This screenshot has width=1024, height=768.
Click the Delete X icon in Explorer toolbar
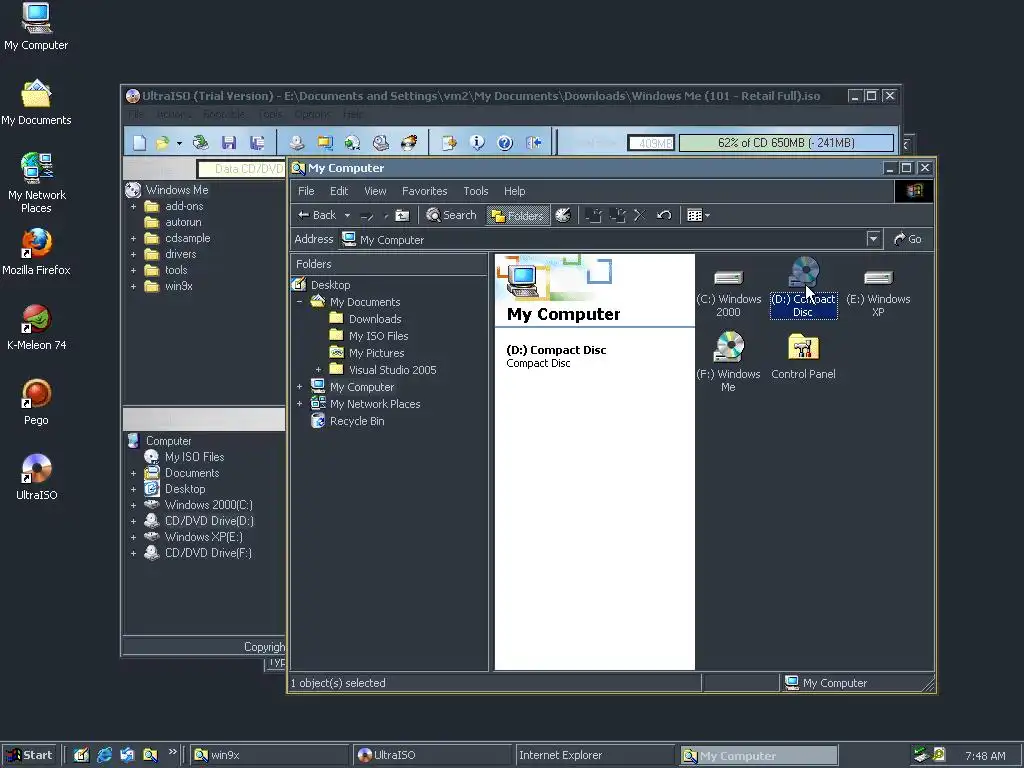pos(640,215)
